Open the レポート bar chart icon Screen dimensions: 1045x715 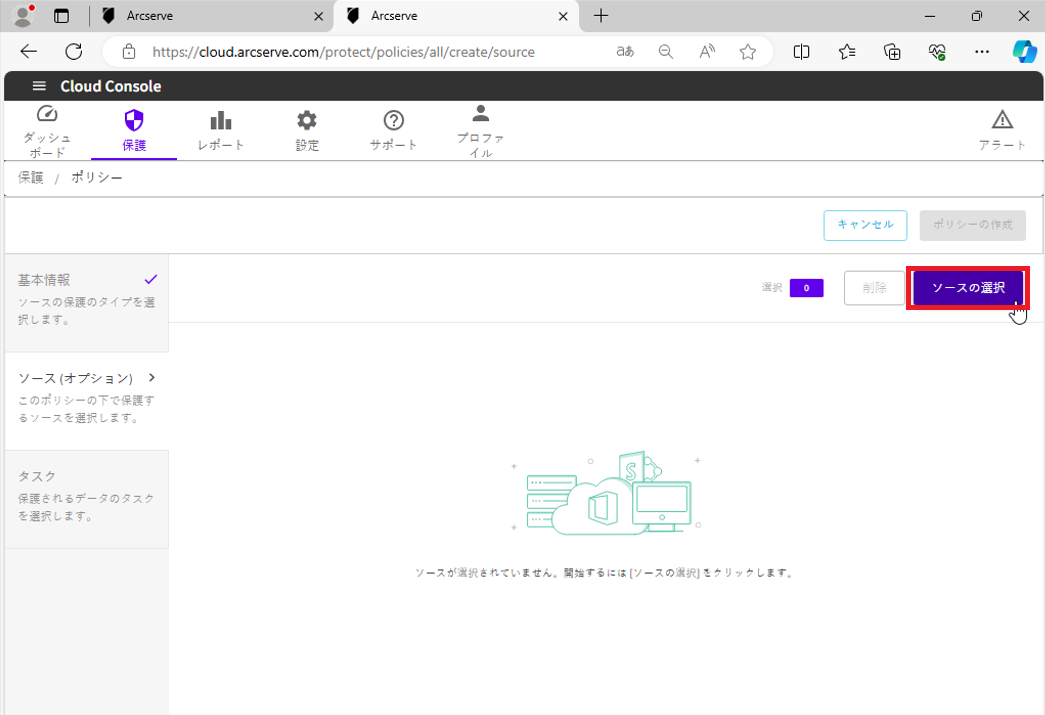220,121
